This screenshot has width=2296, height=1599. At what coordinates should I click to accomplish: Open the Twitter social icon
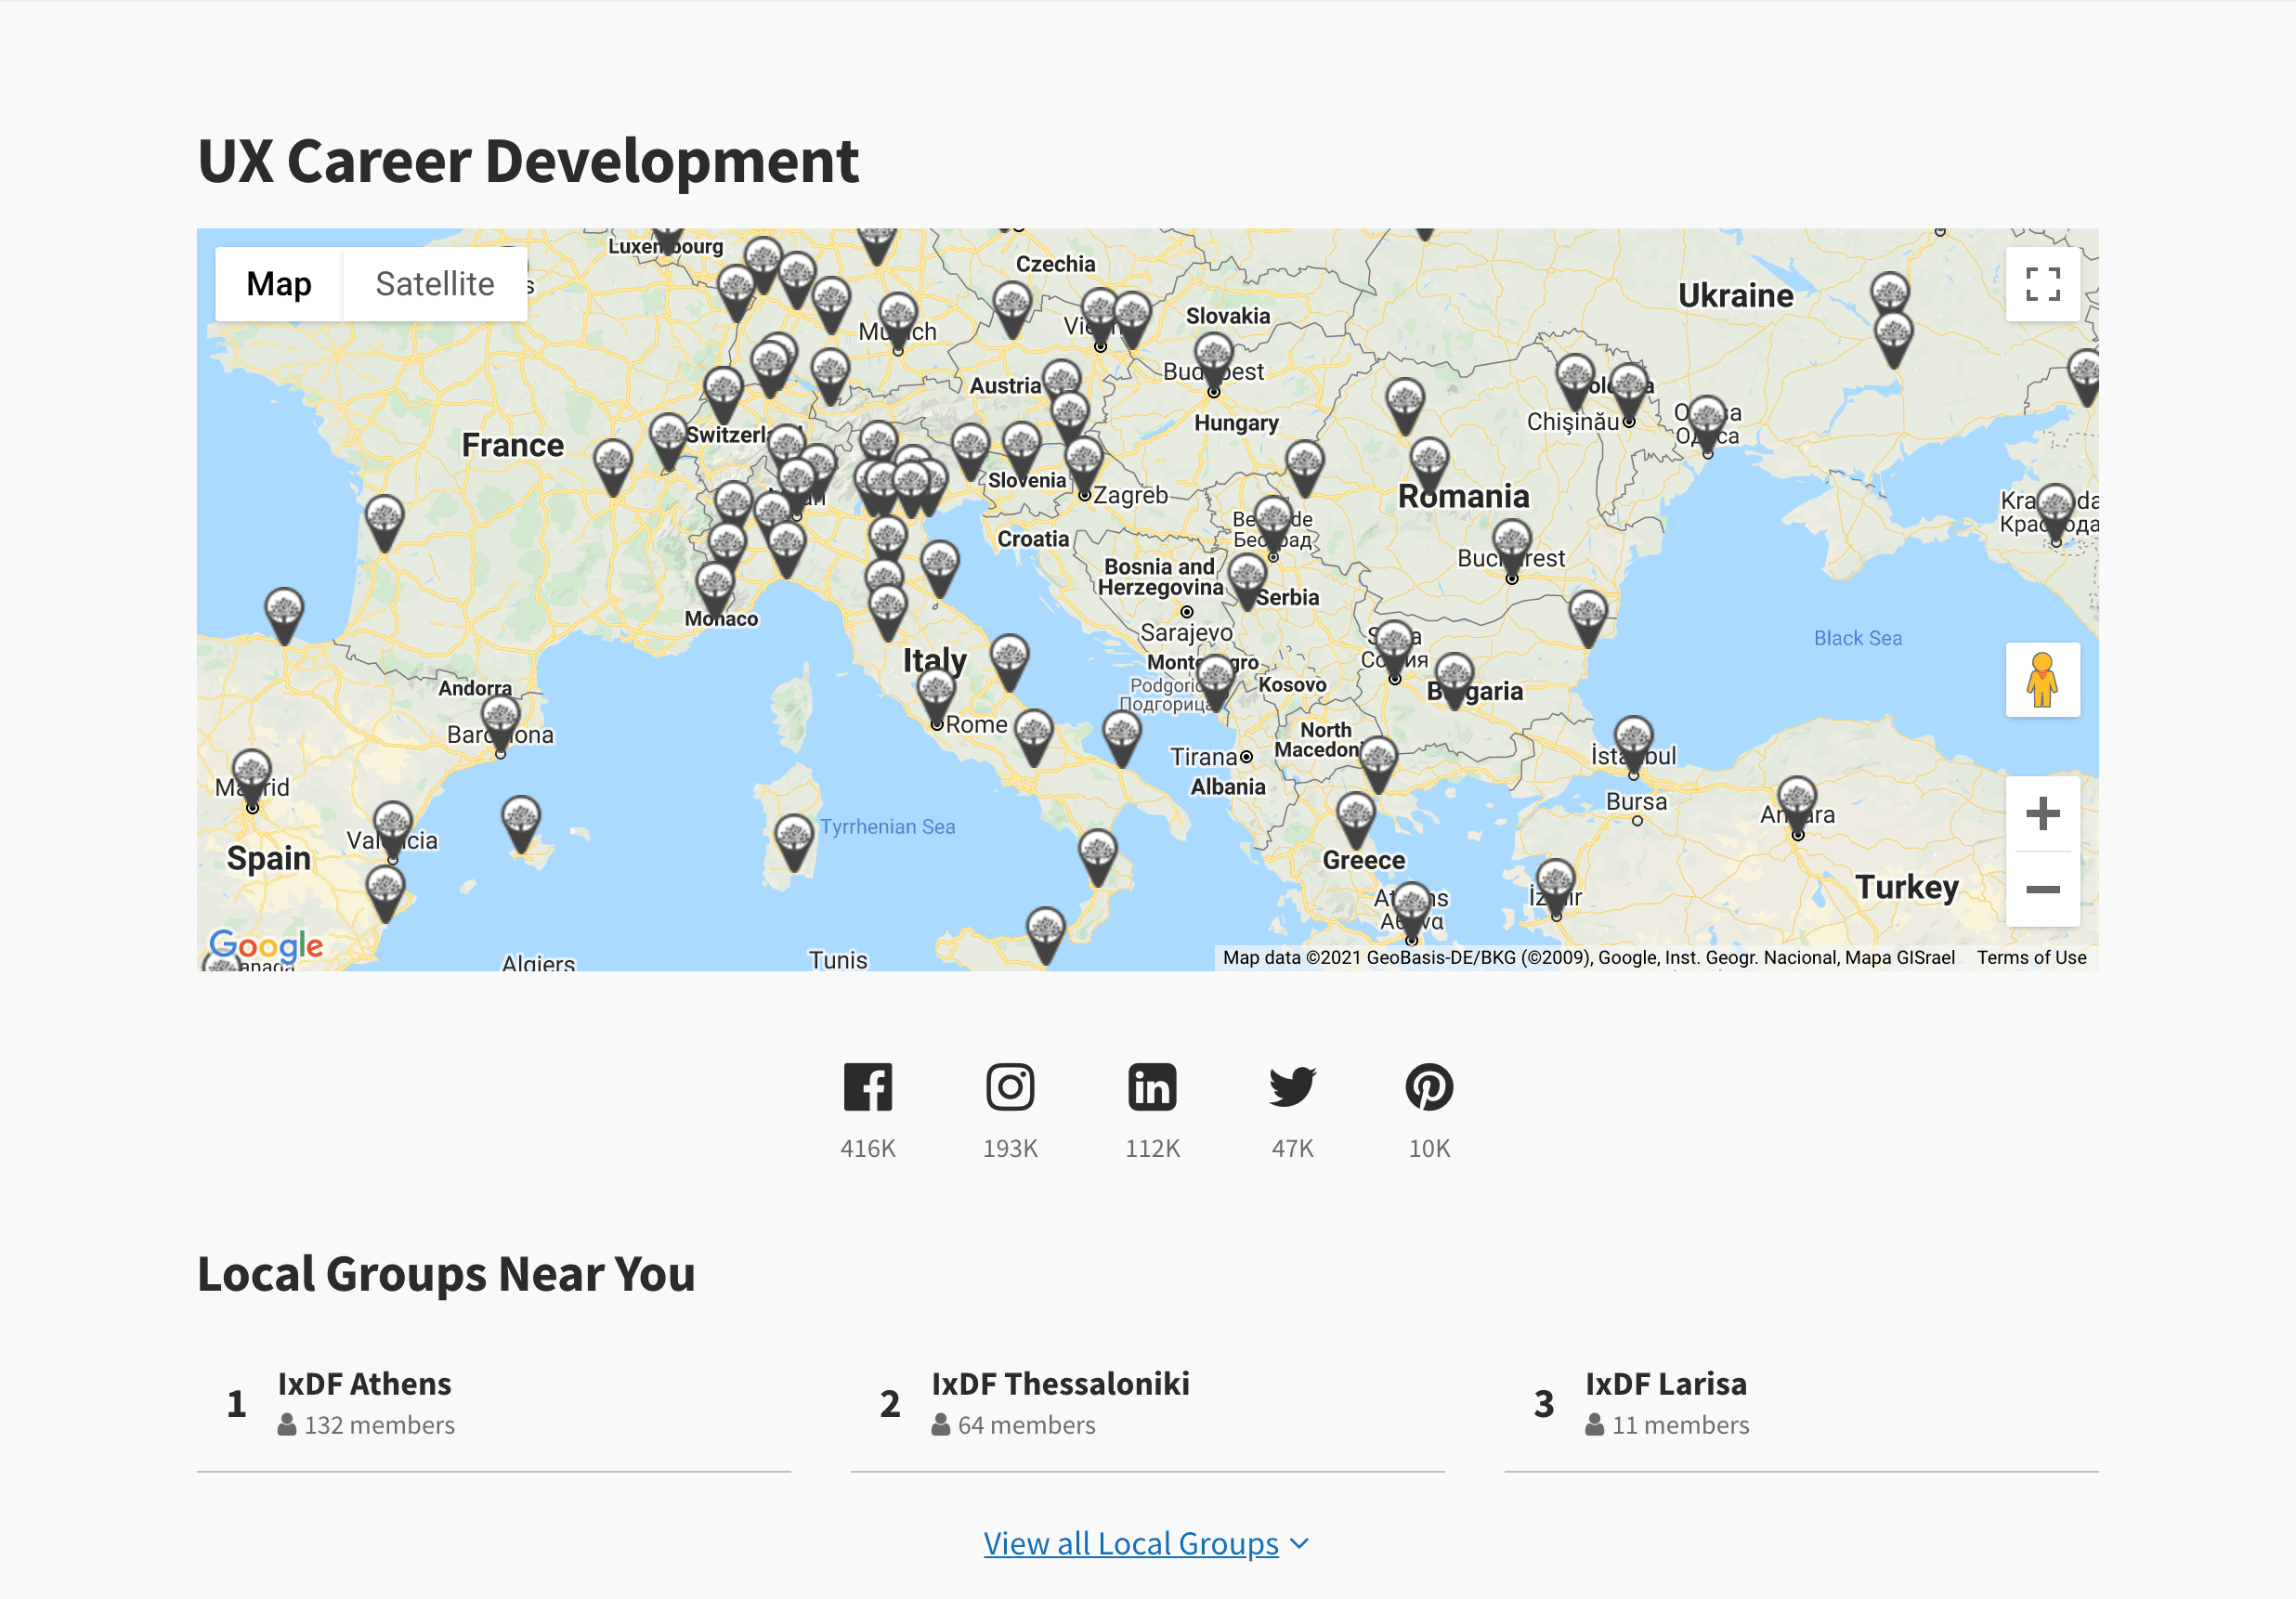coord(1292,1087)
